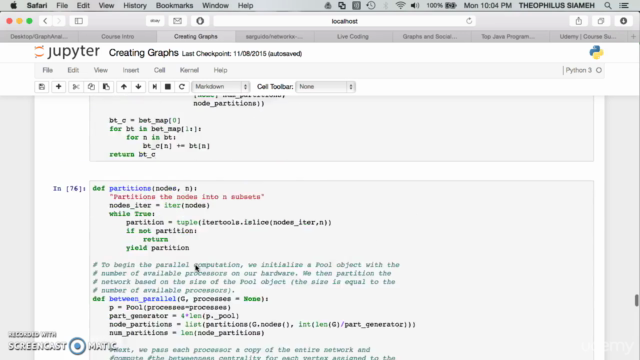Run the cell with the step-forward icon
Screen dimensions: 640x360
(154, 87)
